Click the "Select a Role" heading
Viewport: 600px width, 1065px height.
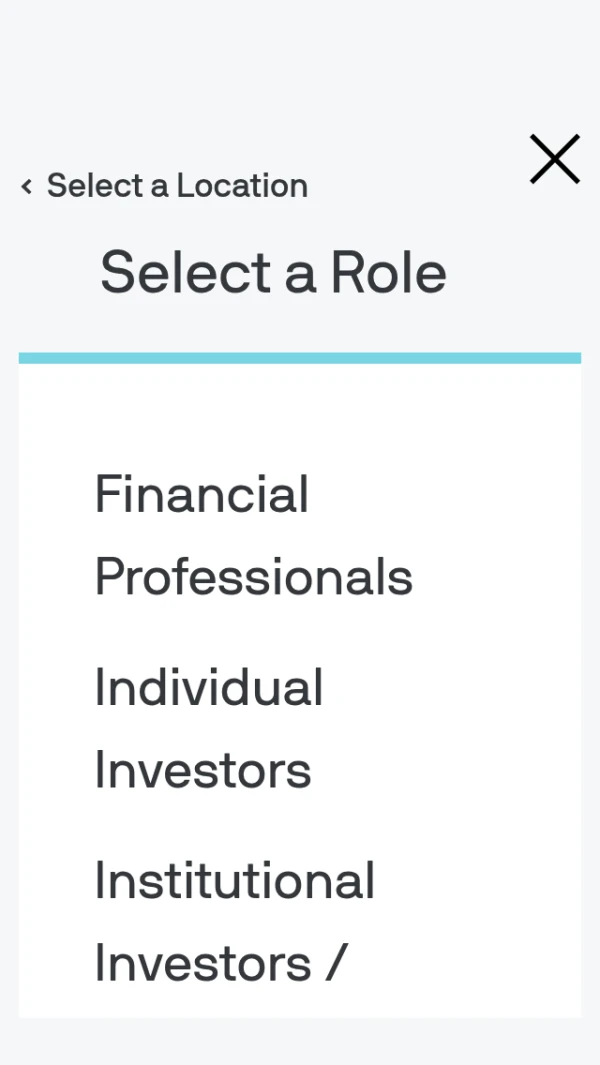(x=273, y=272)
